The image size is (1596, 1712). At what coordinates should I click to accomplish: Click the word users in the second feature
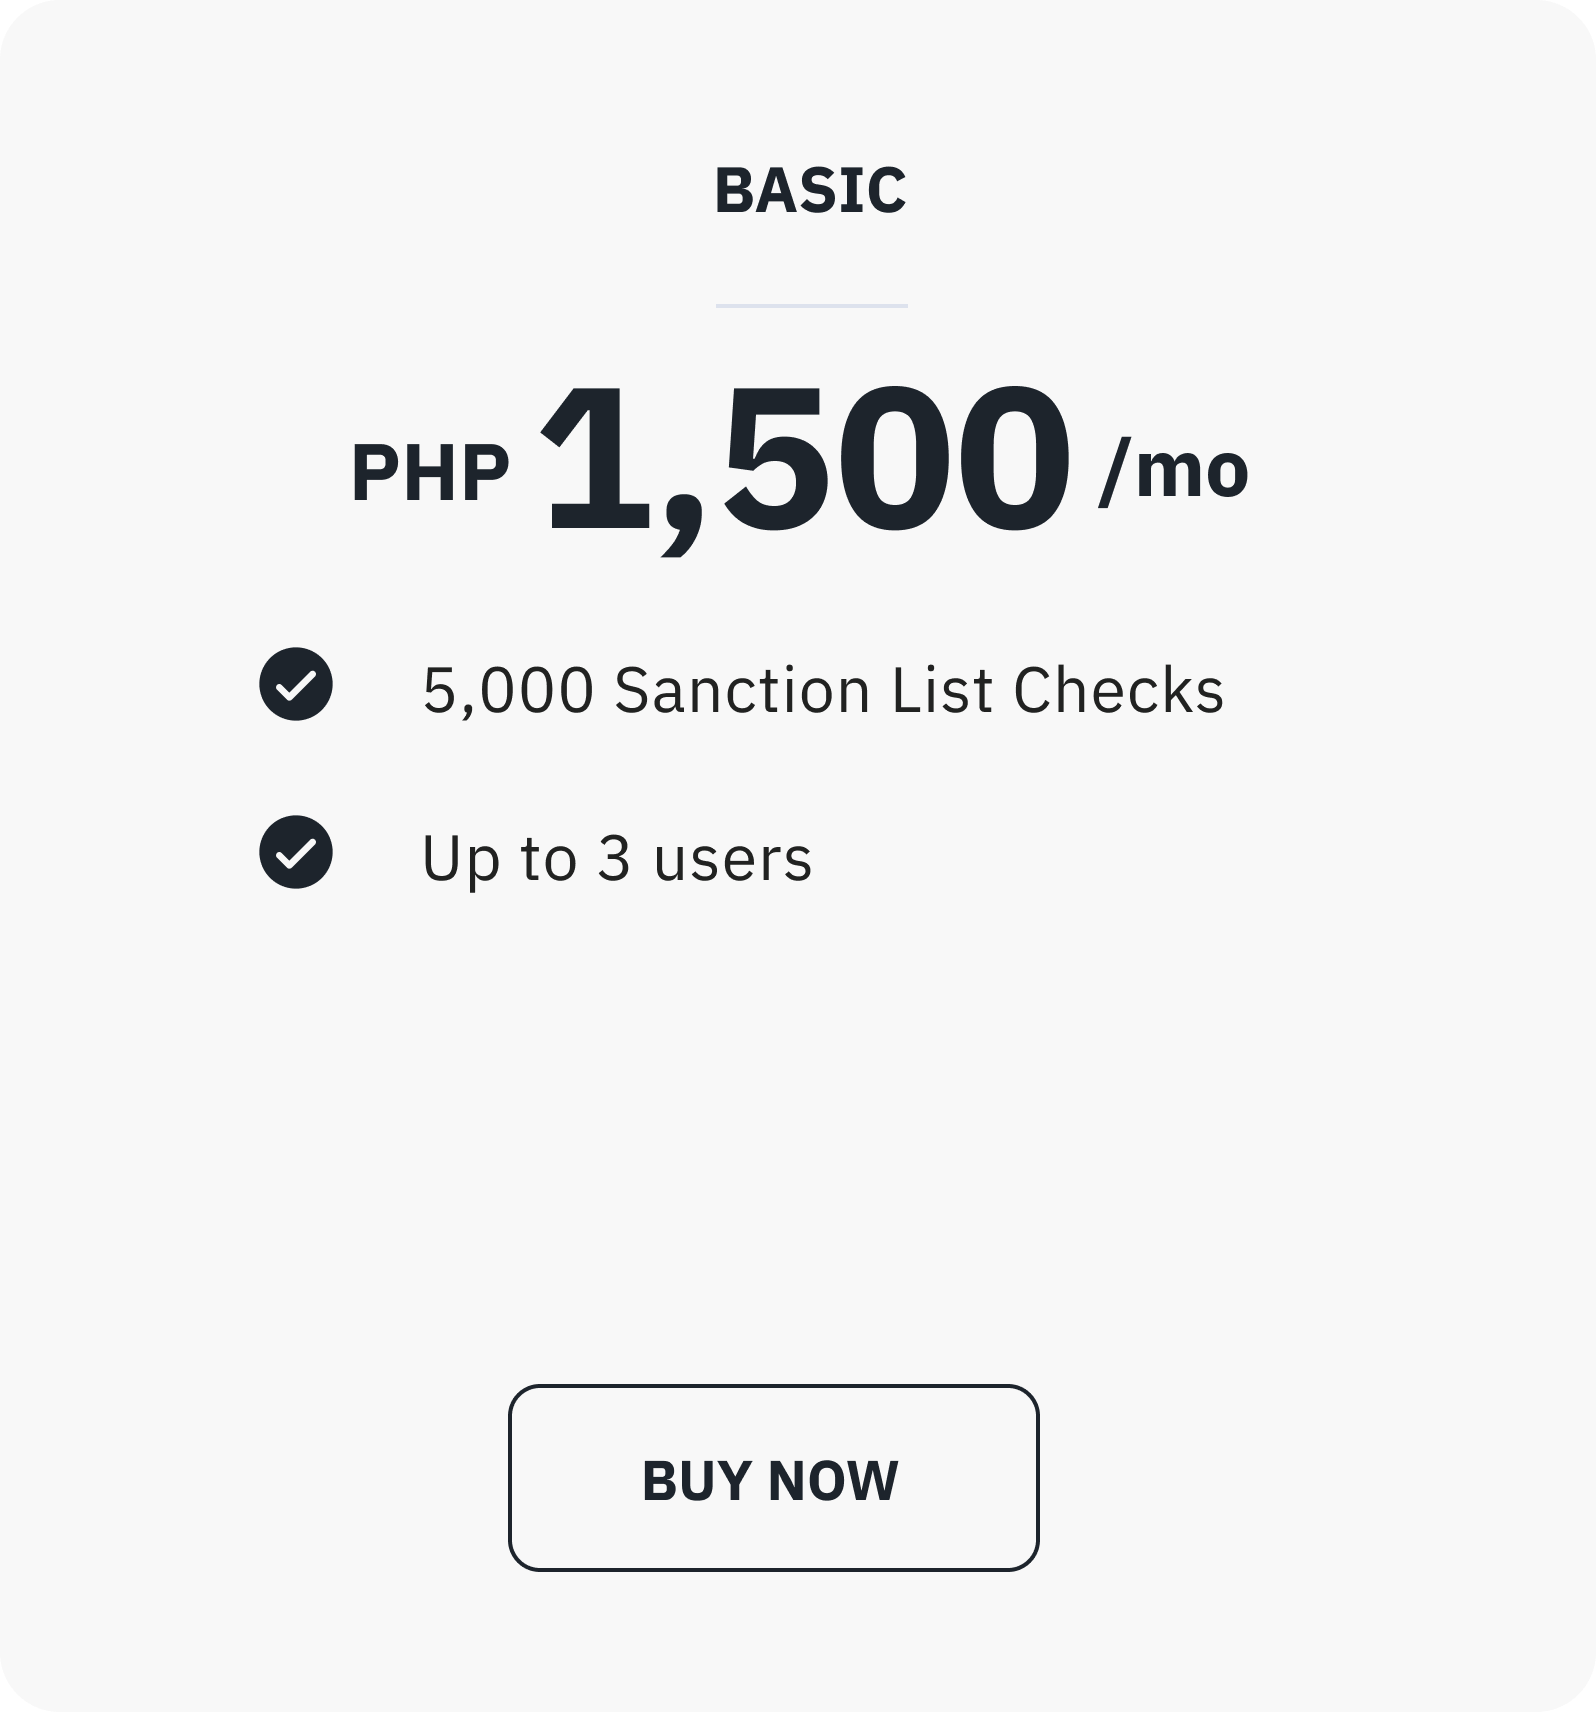pos(732,860)
